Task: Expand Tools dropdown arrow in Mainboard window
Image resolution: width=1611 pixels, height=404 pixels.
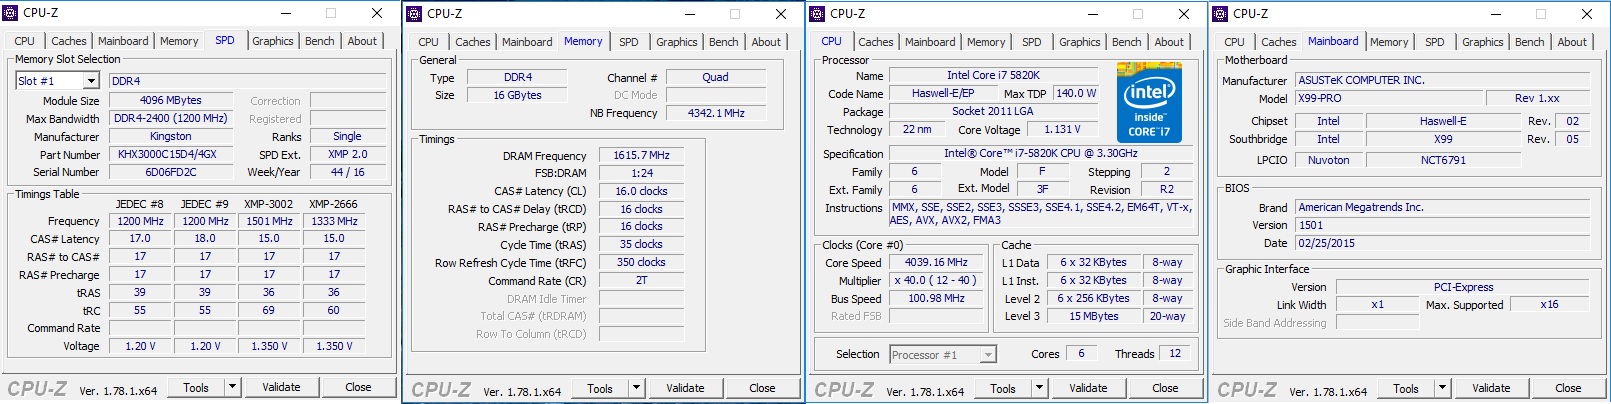Action: tap(1442, 388)
